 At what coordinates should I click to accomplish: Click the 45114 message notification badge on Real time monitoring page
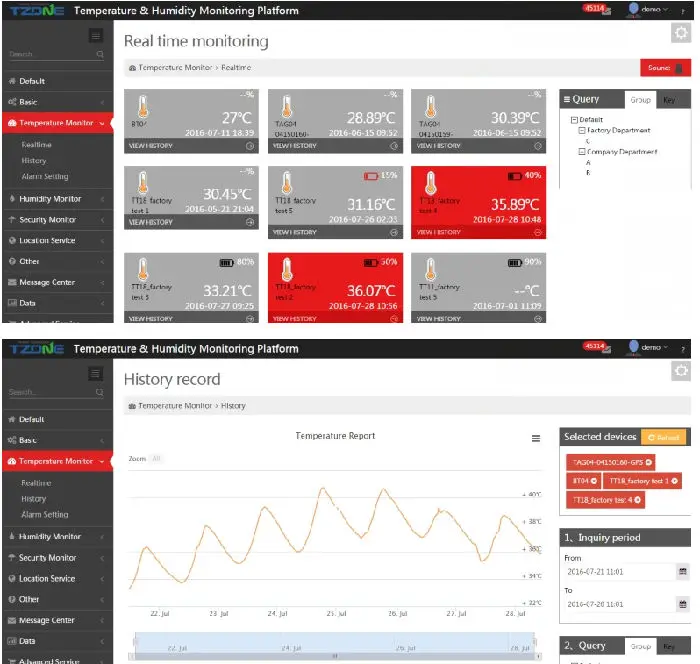click(594, 8)
